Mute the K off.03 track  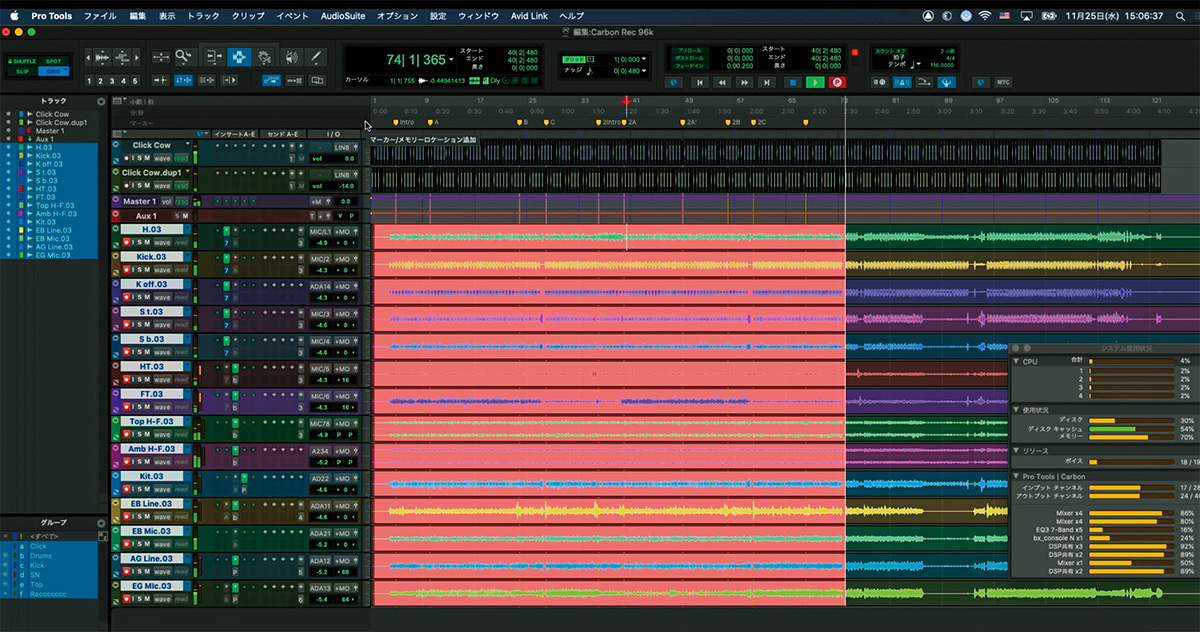point(147,297)
